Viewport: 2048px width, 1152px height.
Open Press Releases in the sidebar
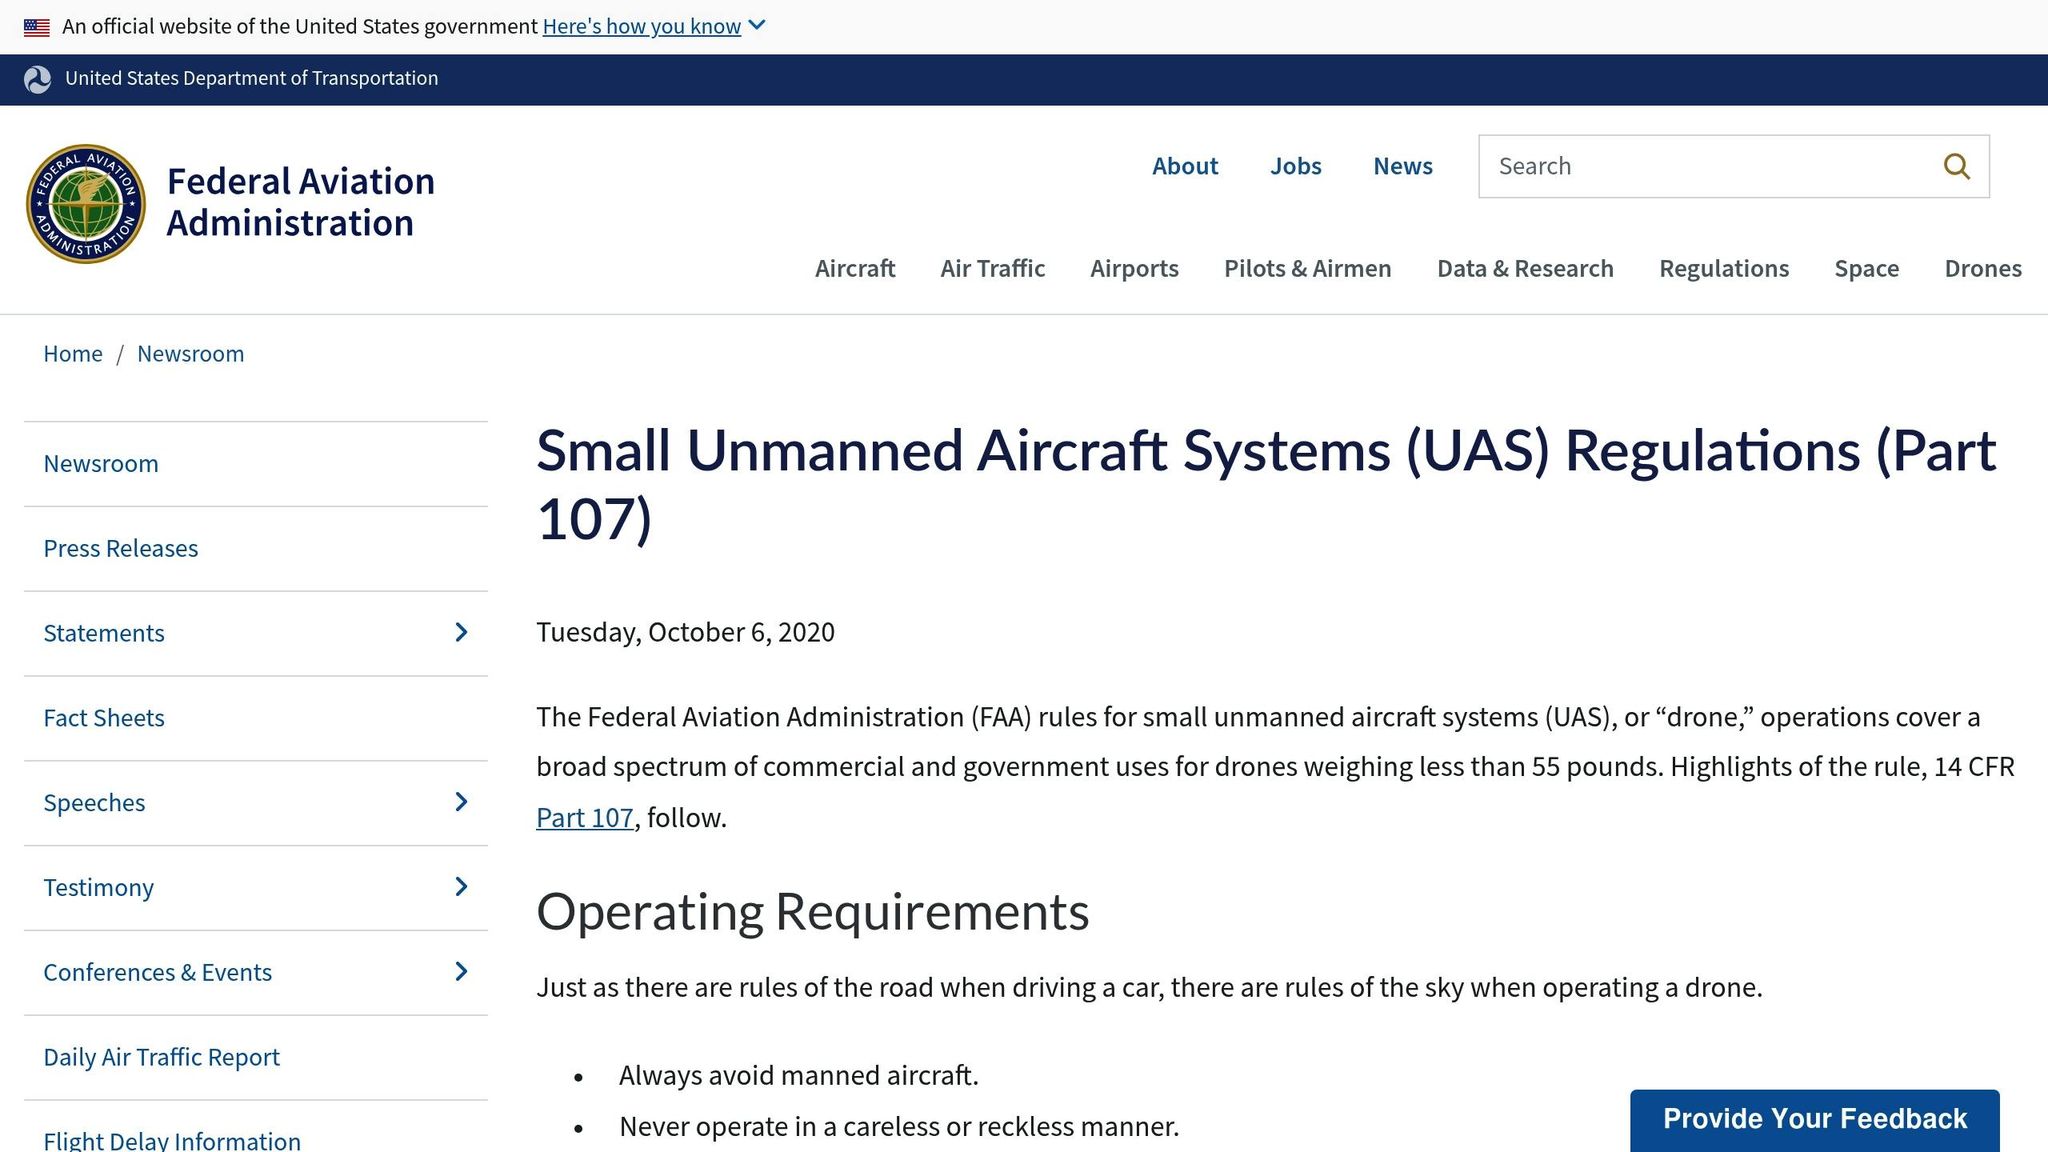click(121, 549)
